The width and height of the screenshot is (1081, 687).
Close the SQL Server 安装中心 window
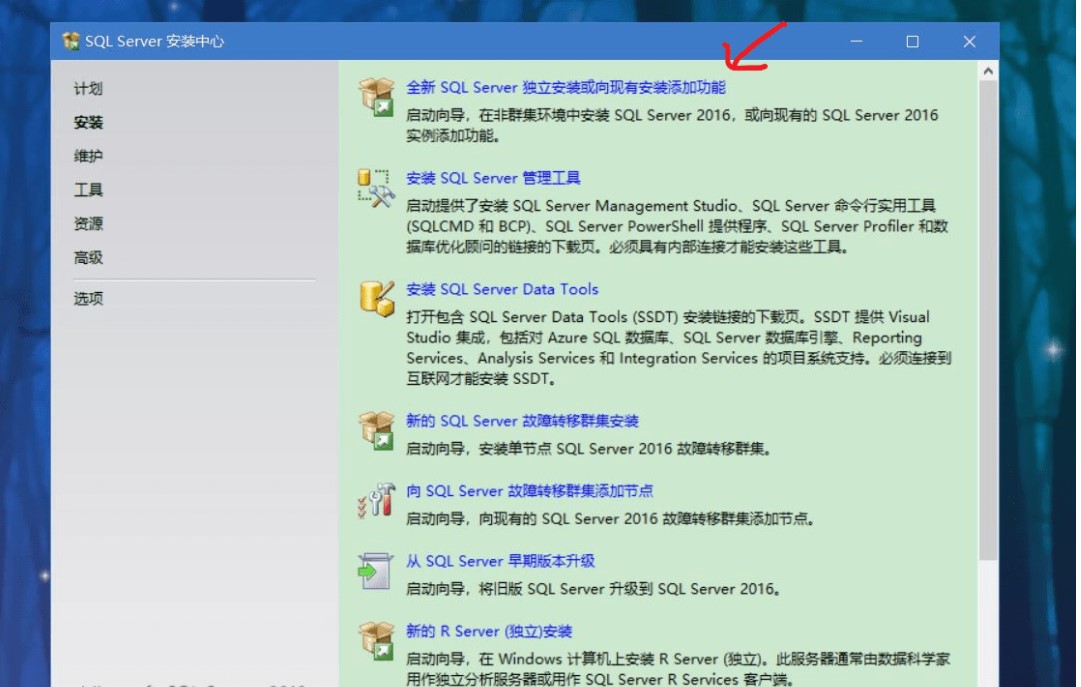[969, 41]
